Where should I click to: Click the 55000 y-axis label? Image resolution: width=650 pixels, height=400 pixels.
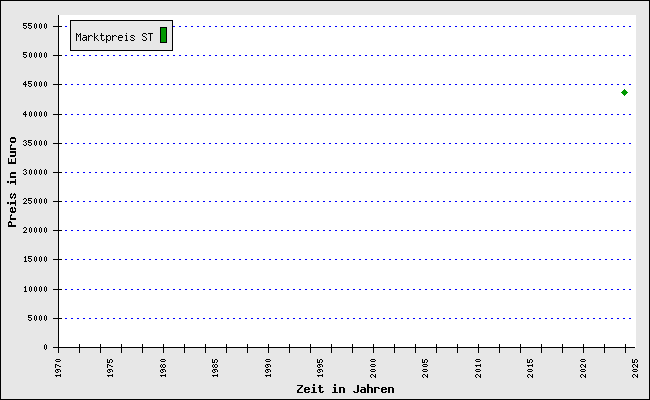pyautogui.click(x=35, y=26)
